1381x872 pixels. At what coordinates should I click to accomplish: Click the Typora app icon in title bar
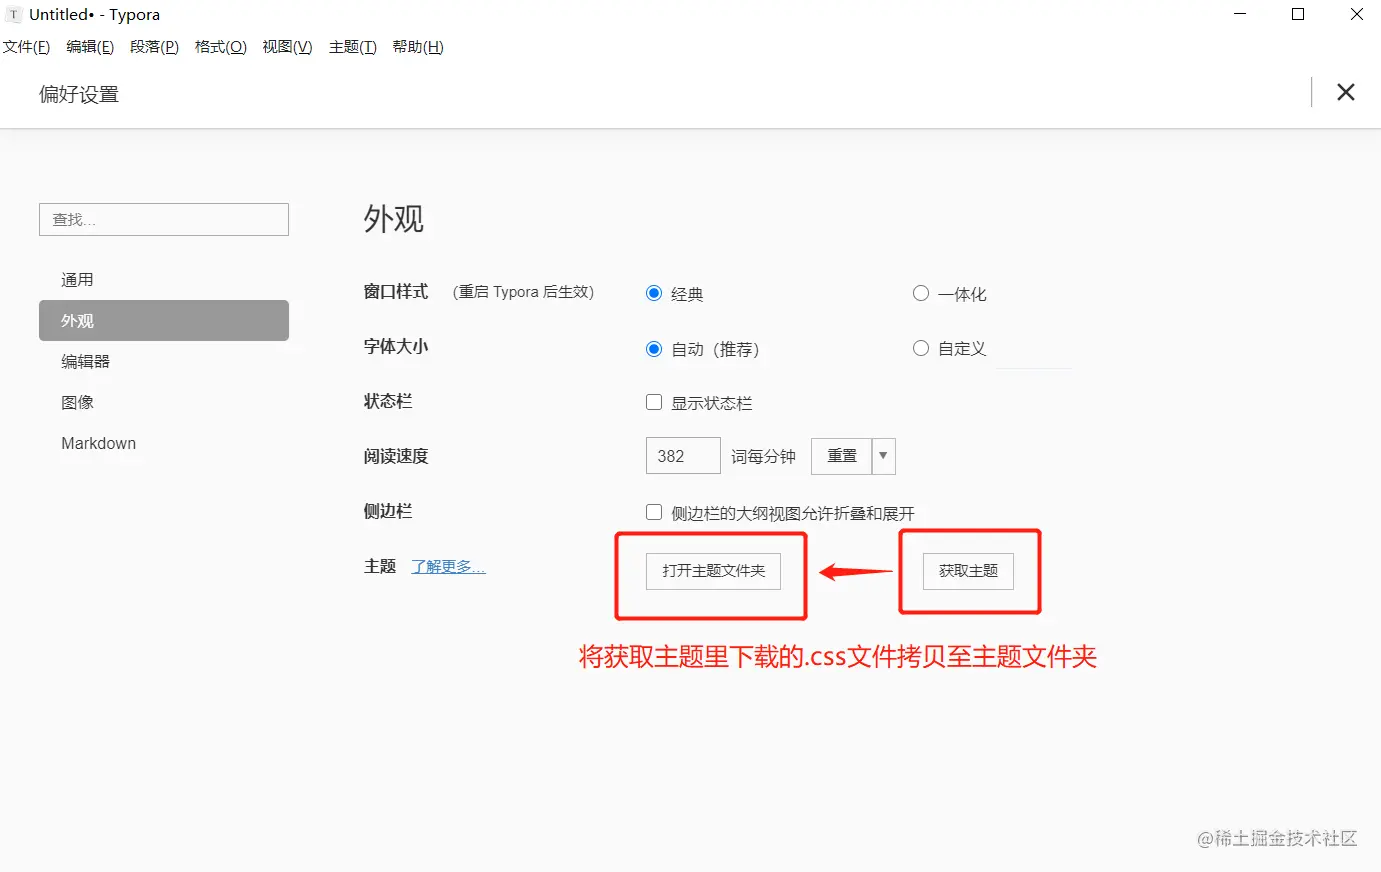pos(13,15)
